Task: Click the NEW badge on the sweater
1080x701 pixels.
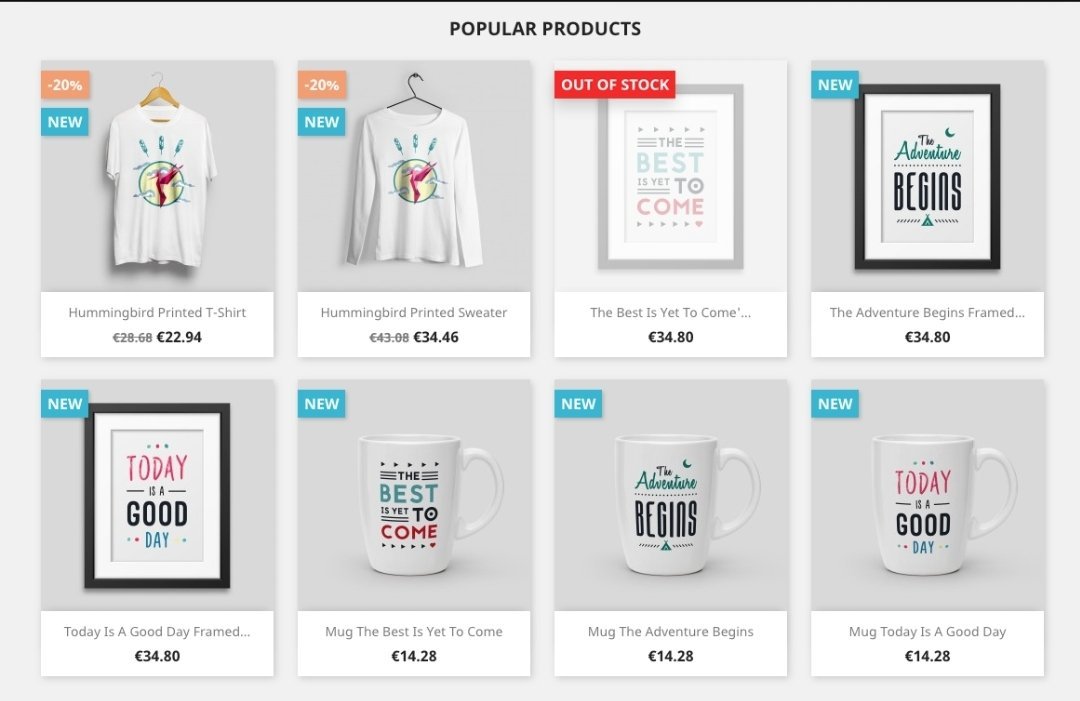Action: (x=322, y=122)
